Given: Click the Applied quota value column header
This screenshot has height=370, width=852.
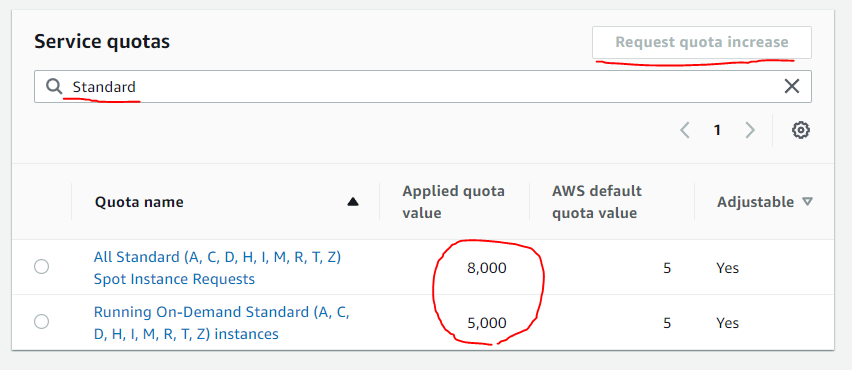Looking at the screenshot, I should (x=454, y=202).
